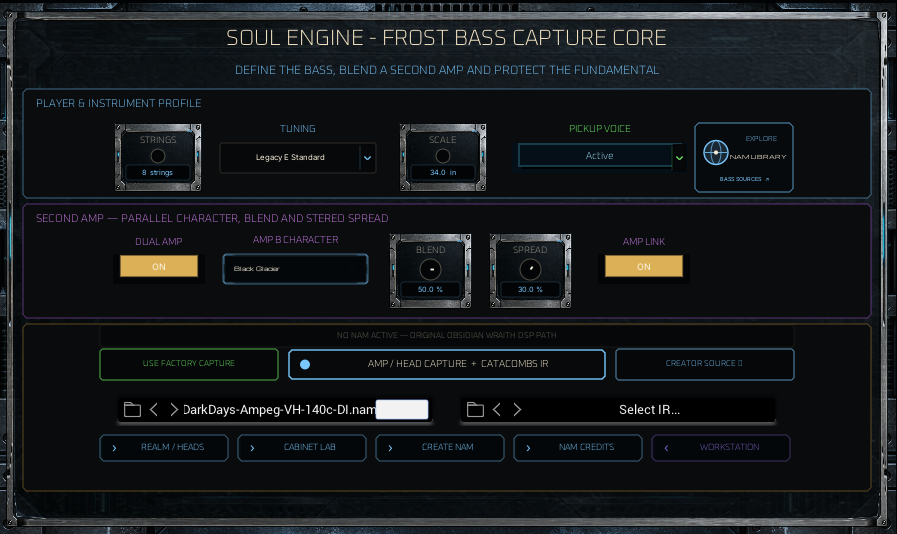Select next IR arrow
The height and width of the screenshot is (534, 897).
(517, 410)
